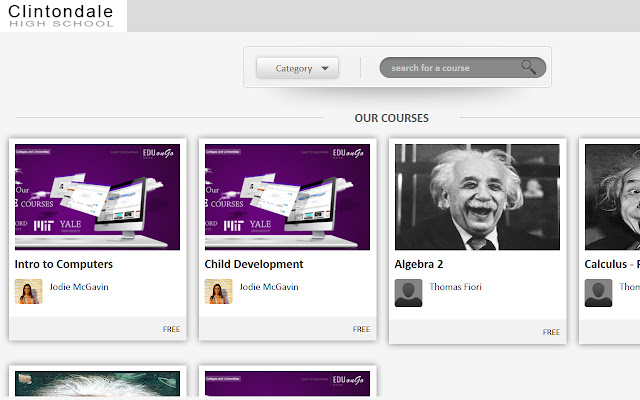Click the Calculus course title
The width and height of the screenshot is (640, 400).
(612, 264)
